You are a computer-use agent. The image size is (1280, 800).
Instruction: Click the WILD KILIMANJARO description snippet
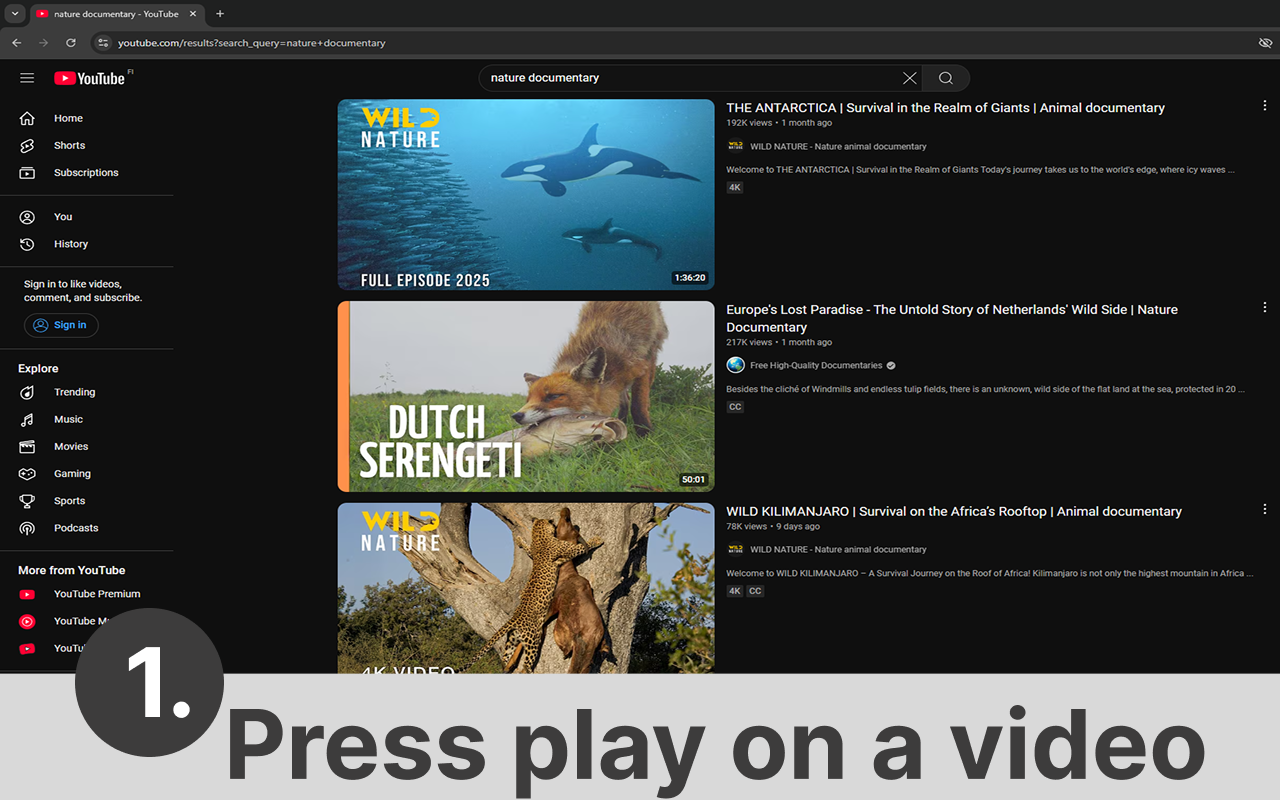click(989, 574)
